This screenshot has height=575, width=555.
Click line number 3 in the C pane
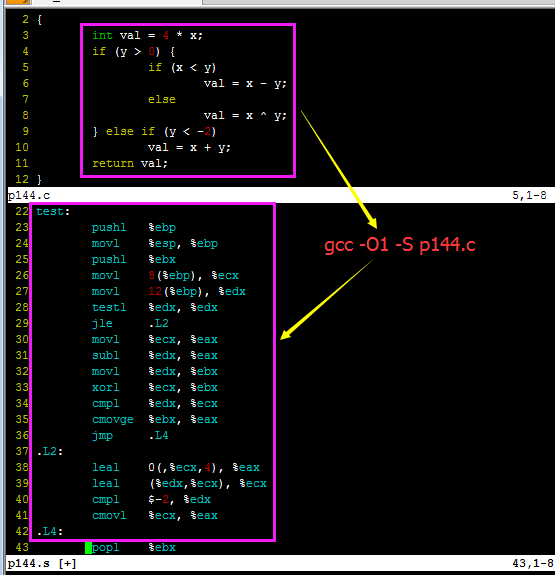[25, 36]
